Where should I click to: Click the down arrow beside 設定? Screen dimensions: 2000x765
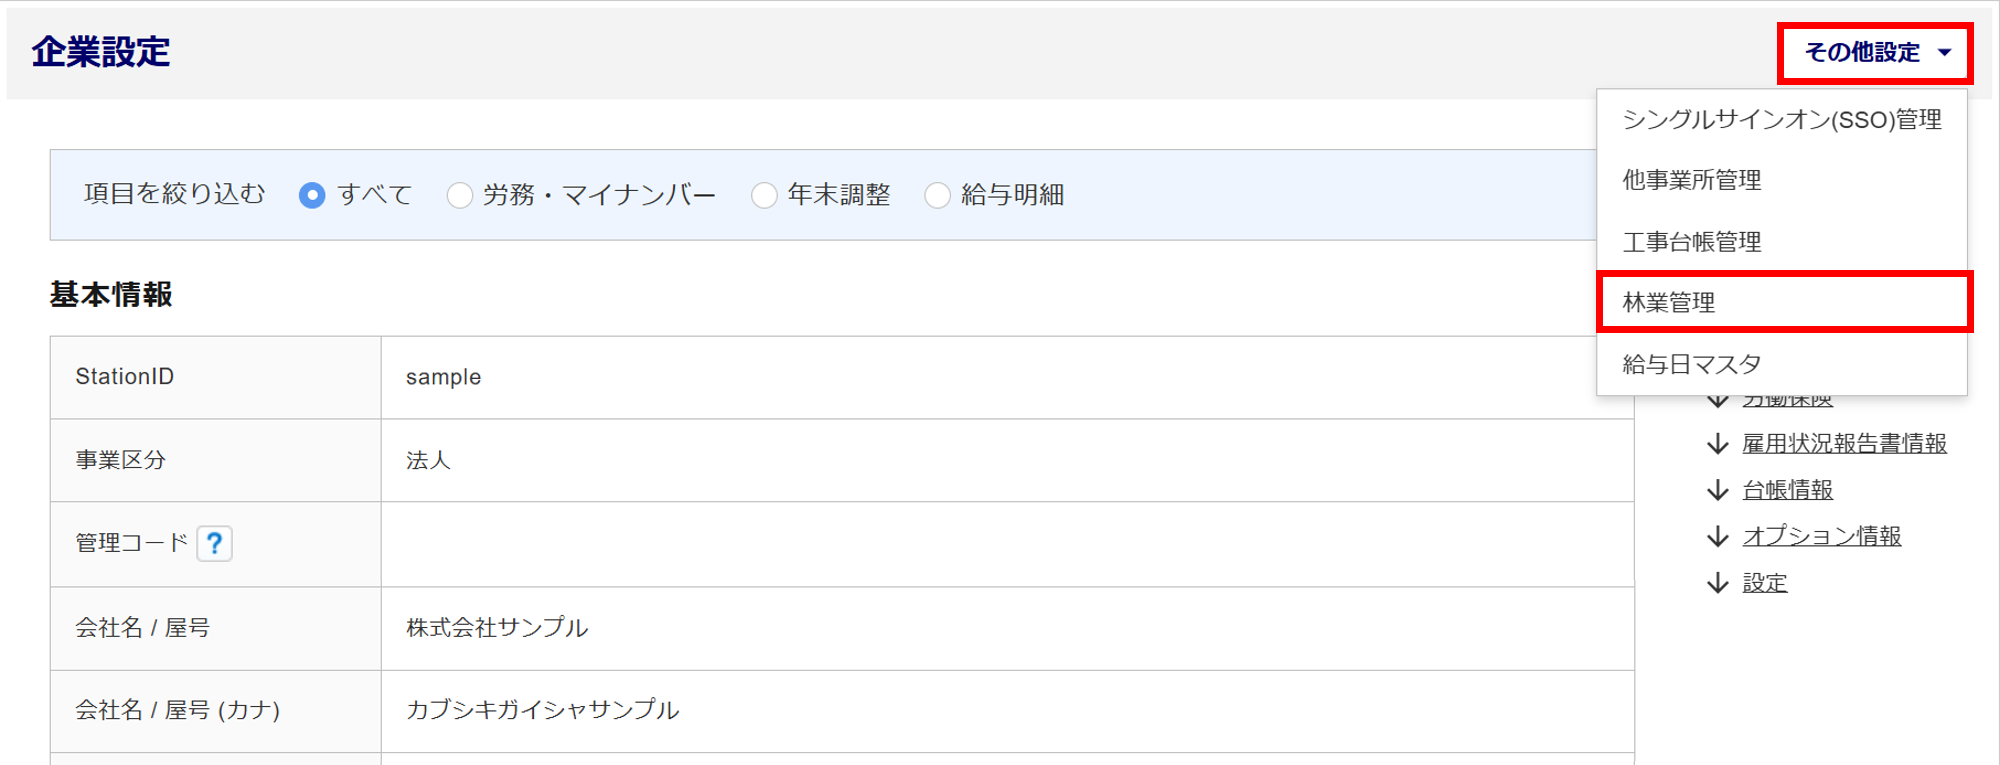coord(1717,583)
